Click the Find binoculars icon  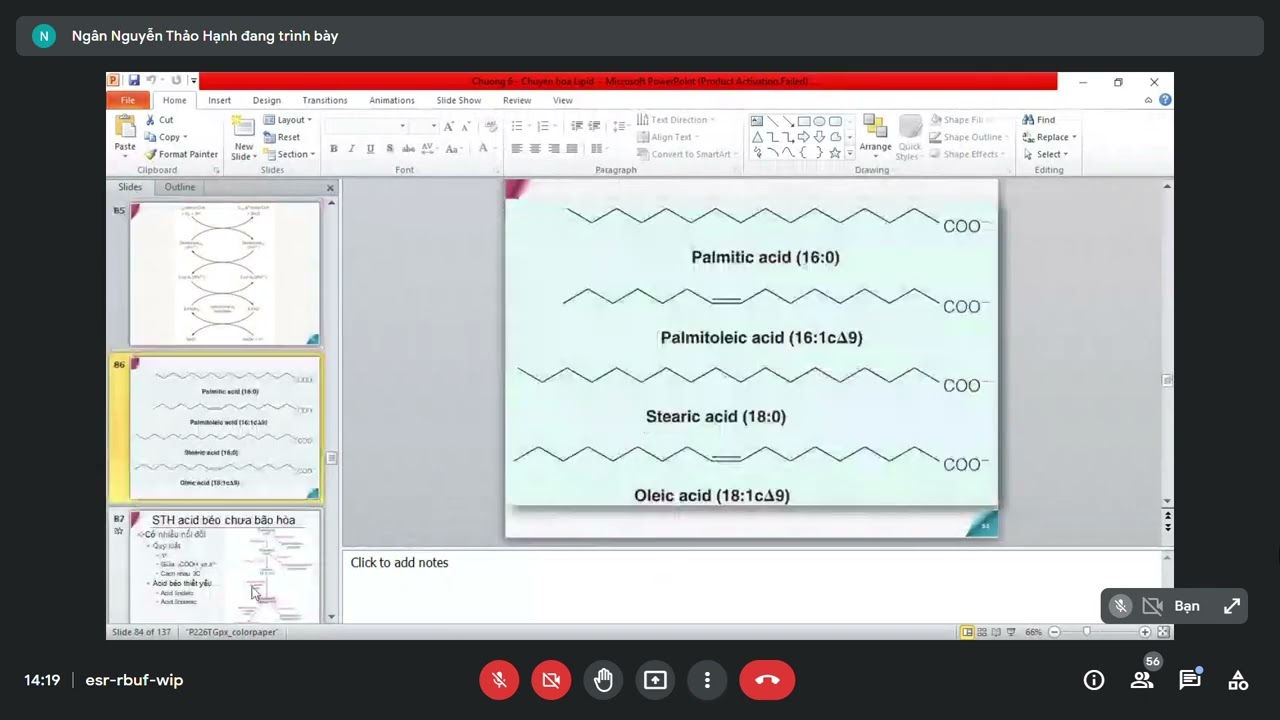[x=1028, y=120]
